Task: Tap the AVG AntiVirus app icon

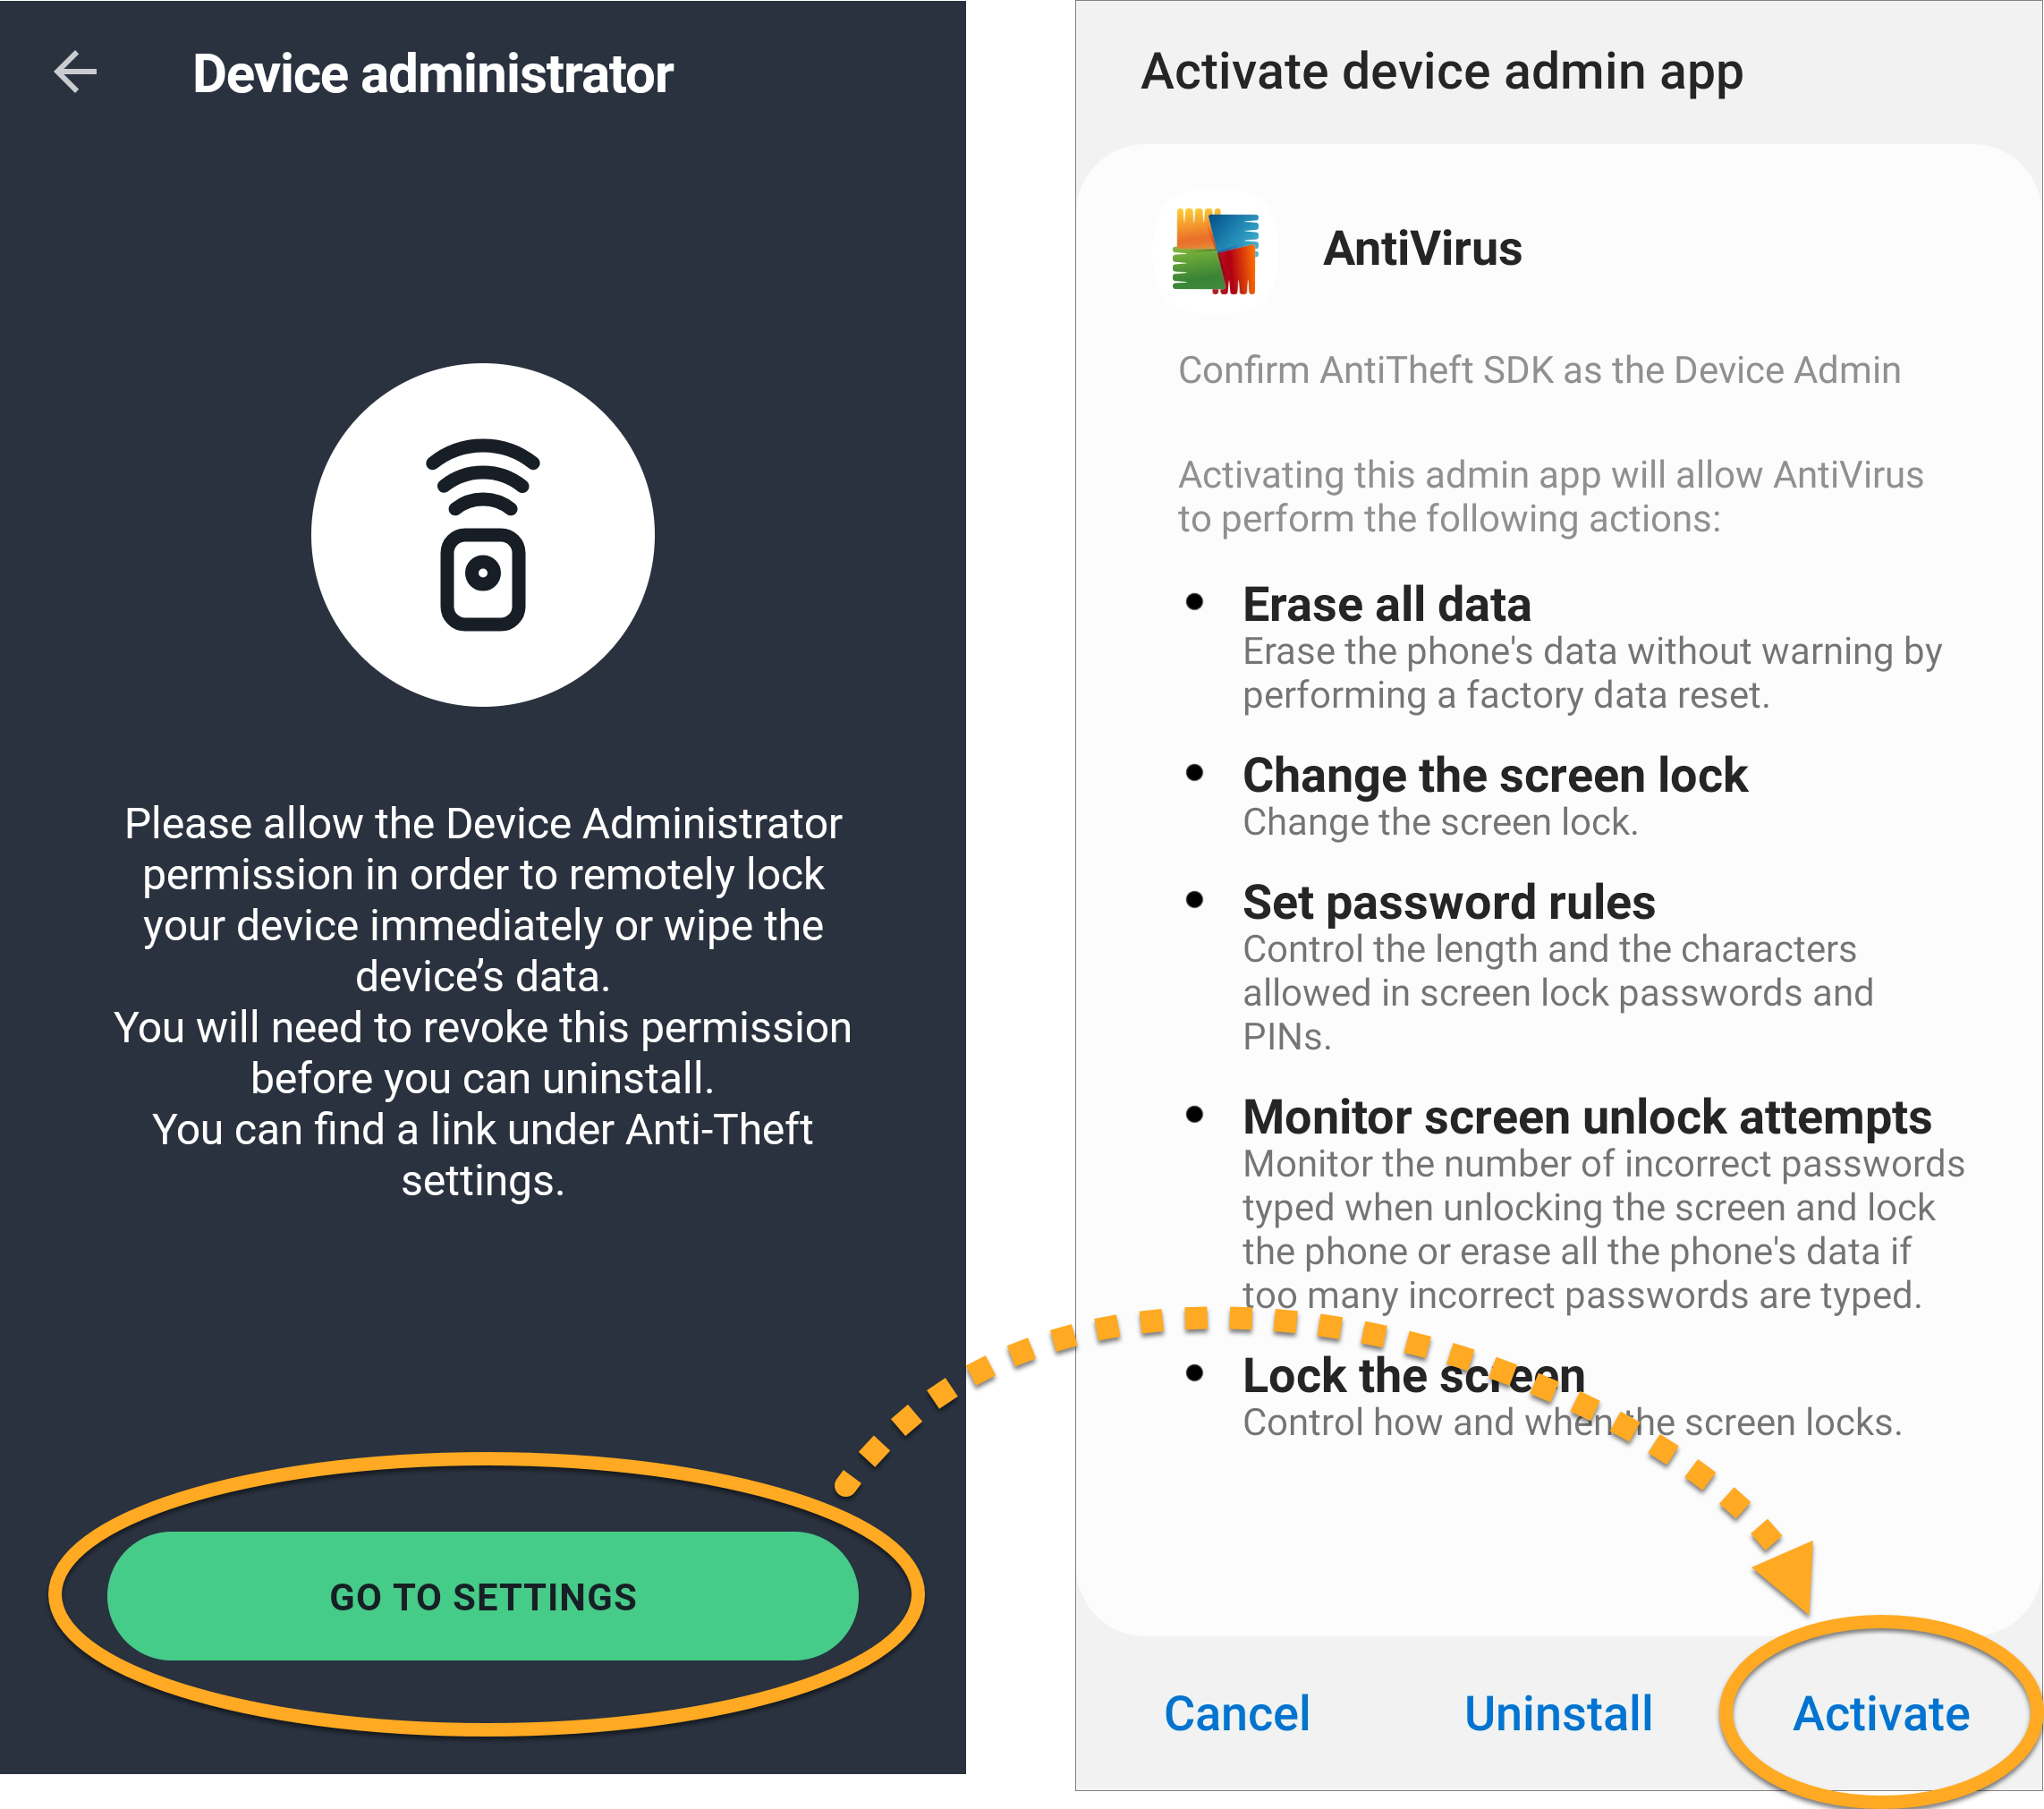Action: 1216,250
